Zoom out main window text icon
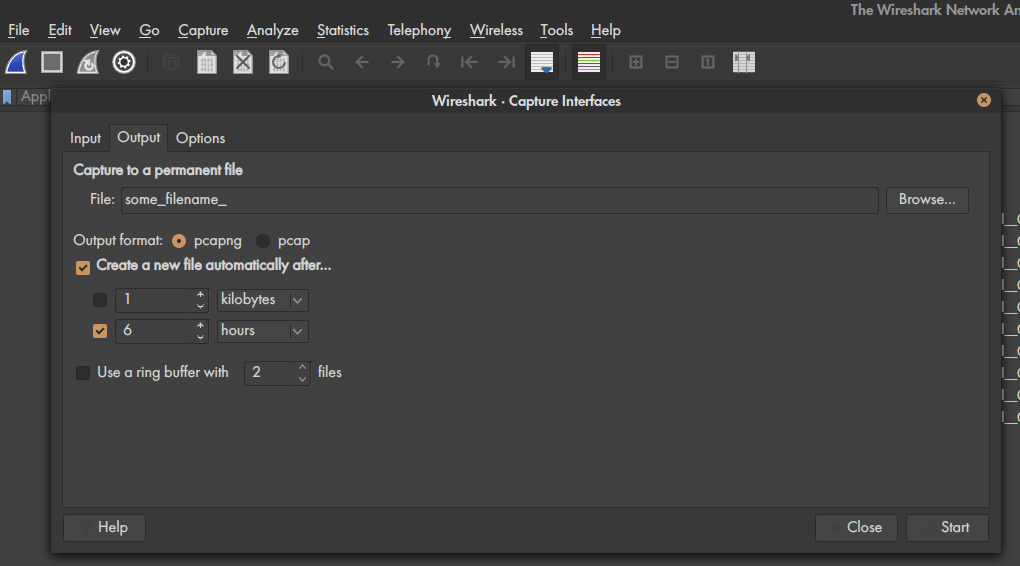The width and height of the screenshot is (1020, 566). (672, 62)
